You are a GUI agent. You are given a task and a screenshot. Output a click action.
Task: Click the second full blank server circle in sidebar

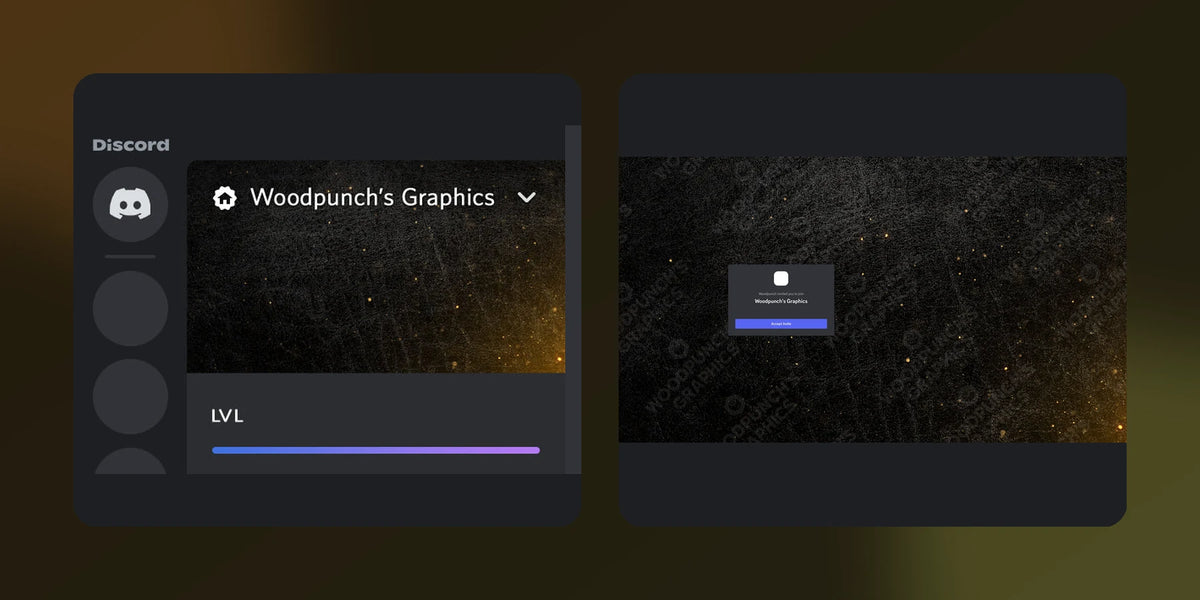click(130, 397)
